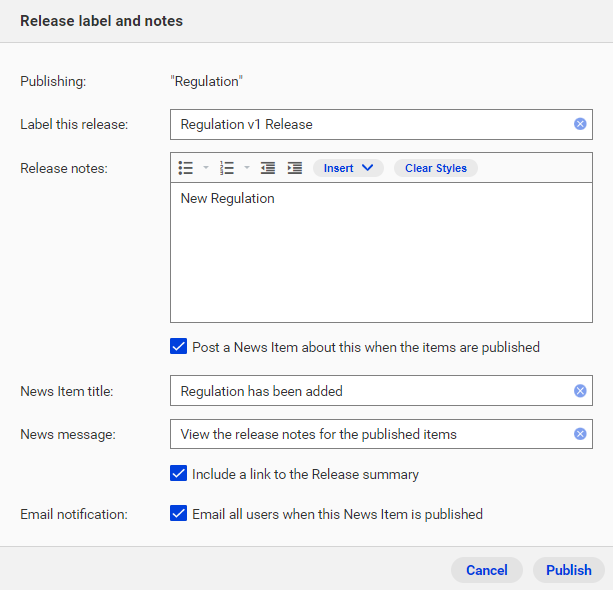This screenshot has height=592, width=615.
Task: Uncheck Post a News Item checkbox
Action: click(x=178, y=347)
